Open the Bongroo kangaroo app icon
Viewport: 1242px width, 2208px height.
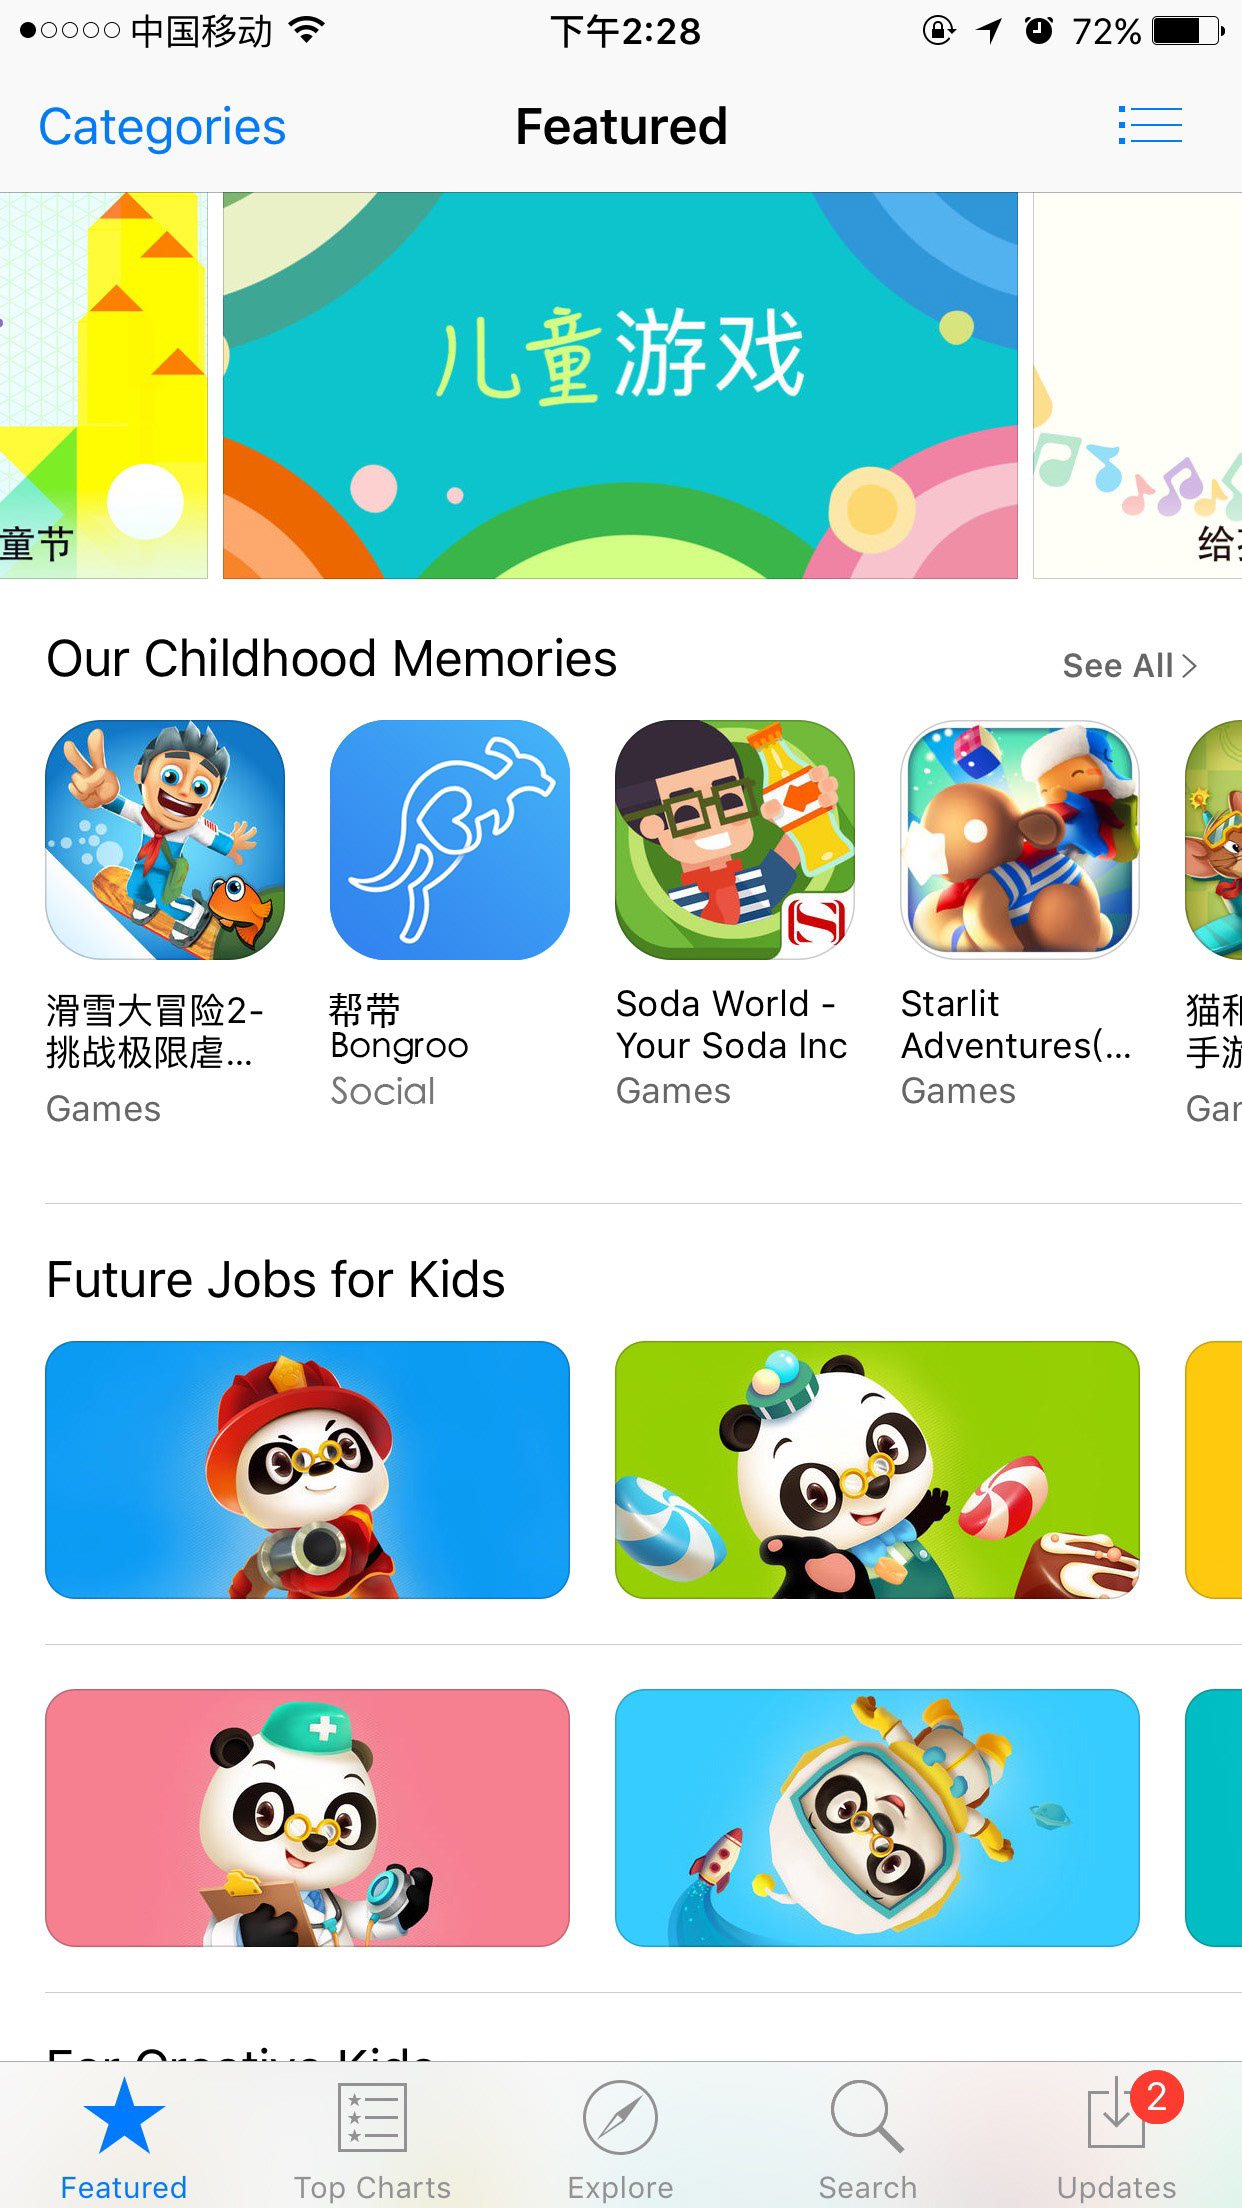[x=450, y=840]
